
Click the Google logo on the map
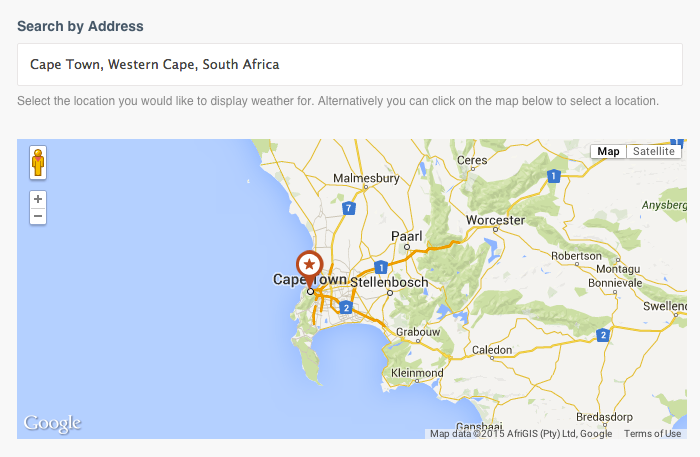(52, 424)
